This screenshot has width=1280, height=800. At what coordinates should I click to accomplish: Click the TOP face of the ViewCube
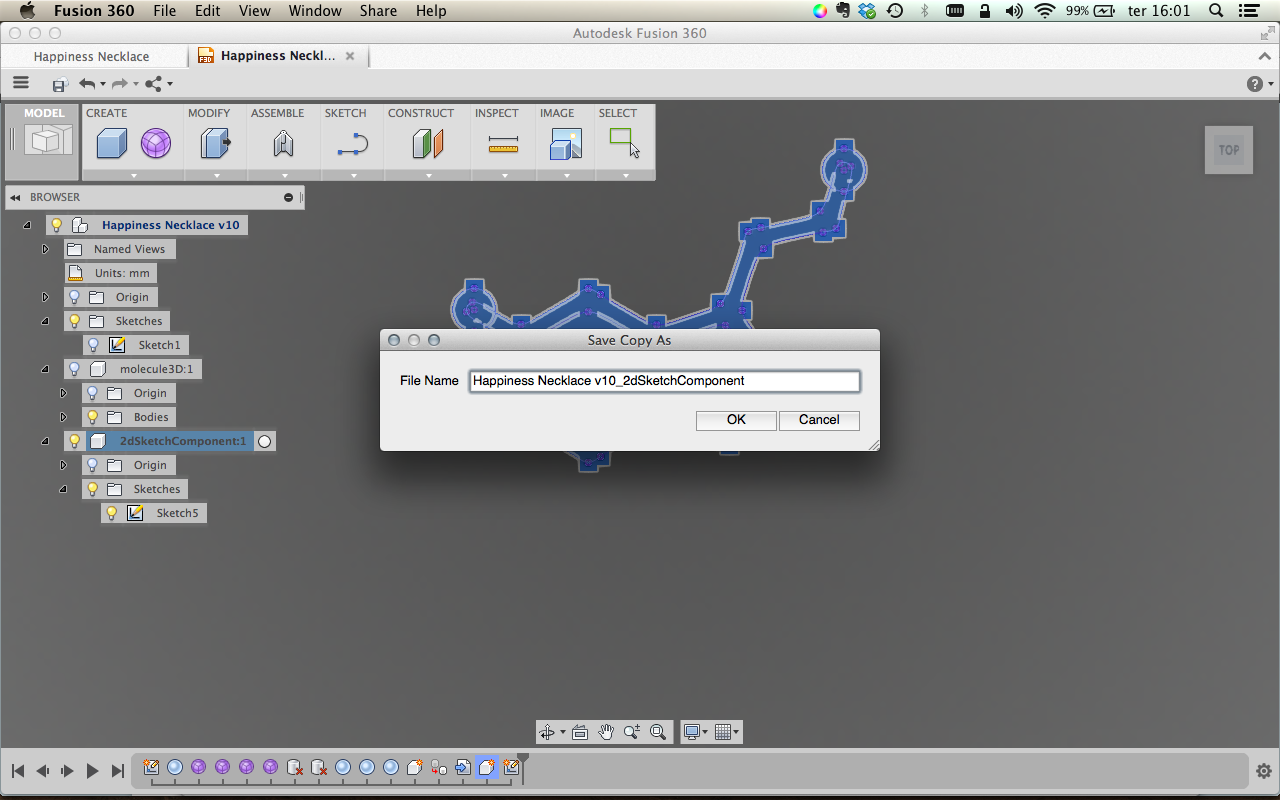coord(1229,150)
